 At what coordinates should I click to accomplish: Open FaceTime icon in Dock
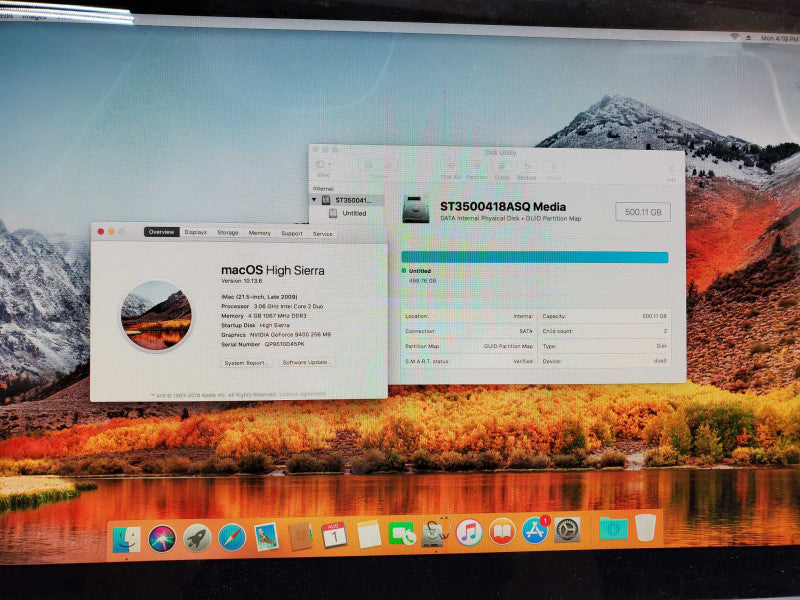coord(402,534)
